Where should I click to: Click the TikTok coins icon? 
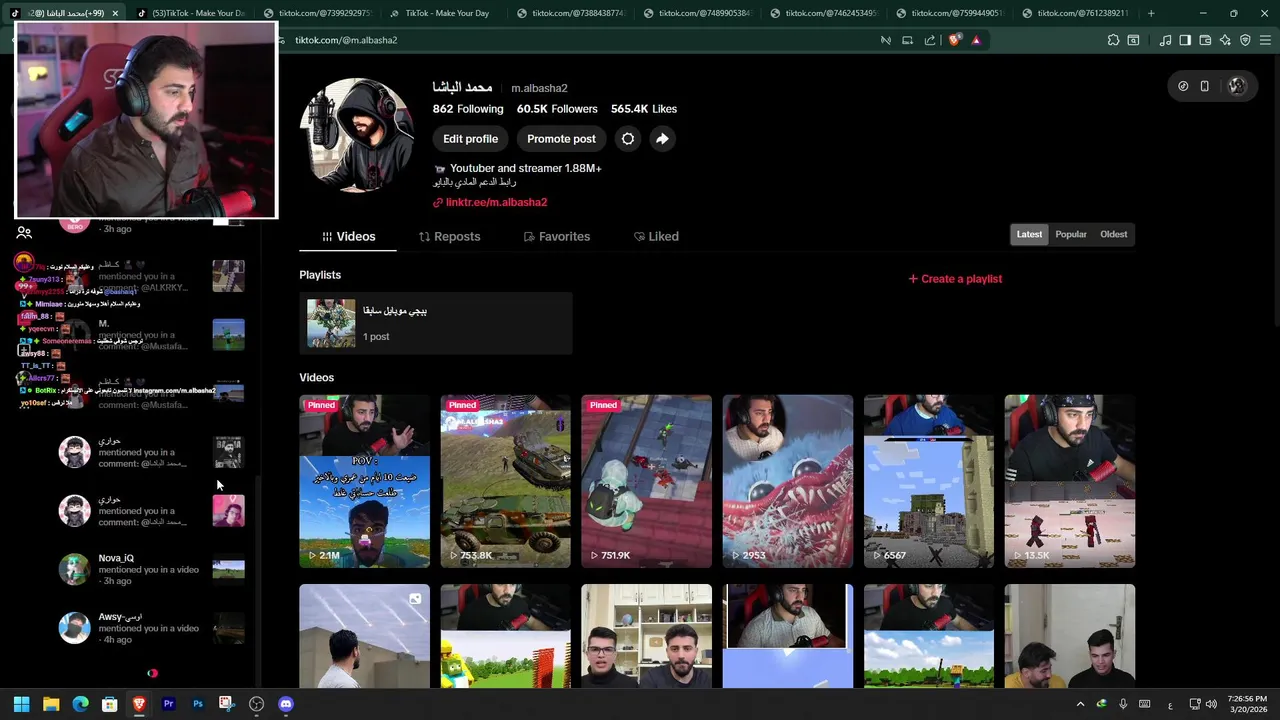1183,86
